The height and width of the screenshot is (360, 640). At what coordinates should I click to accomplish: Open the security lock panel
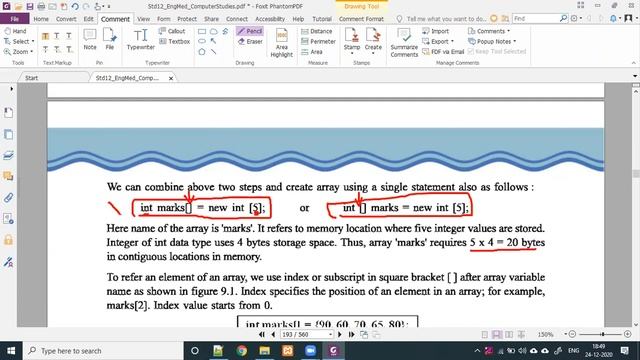click(x=8, y=240)
